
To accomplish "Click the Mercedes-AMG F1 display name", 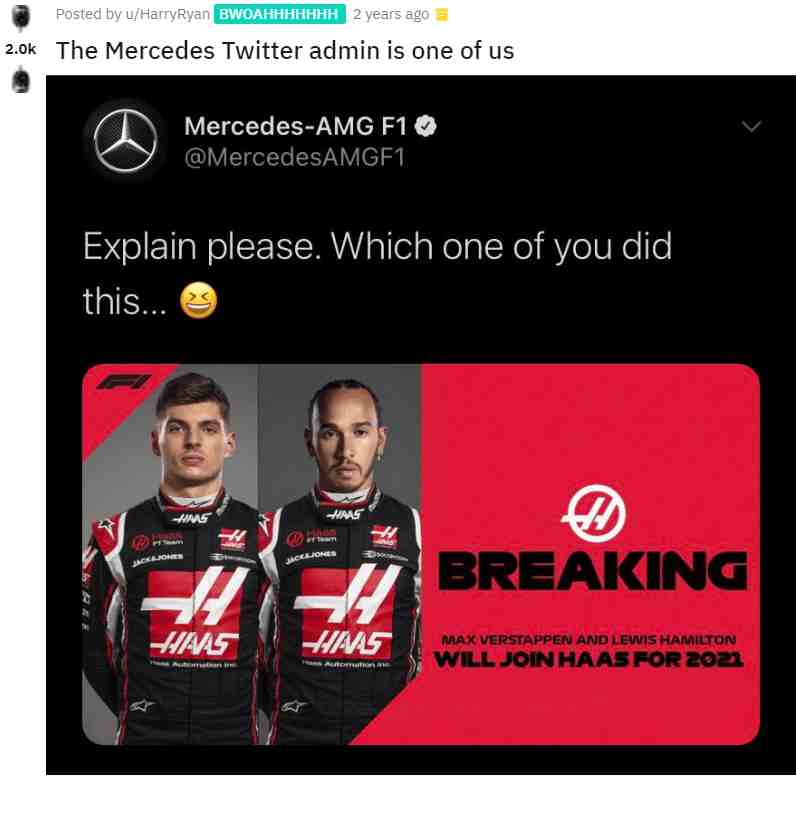I will pyautogui.click(x=295, y=126).
